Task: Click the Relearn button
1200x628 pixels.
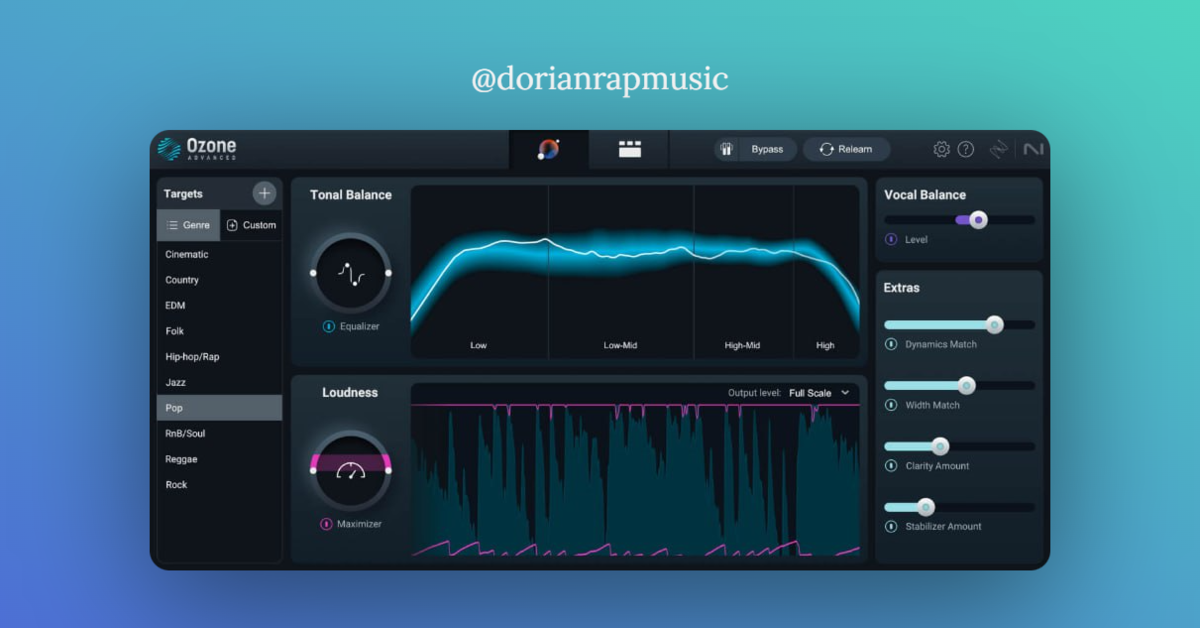Action: [x=846, y=149]
